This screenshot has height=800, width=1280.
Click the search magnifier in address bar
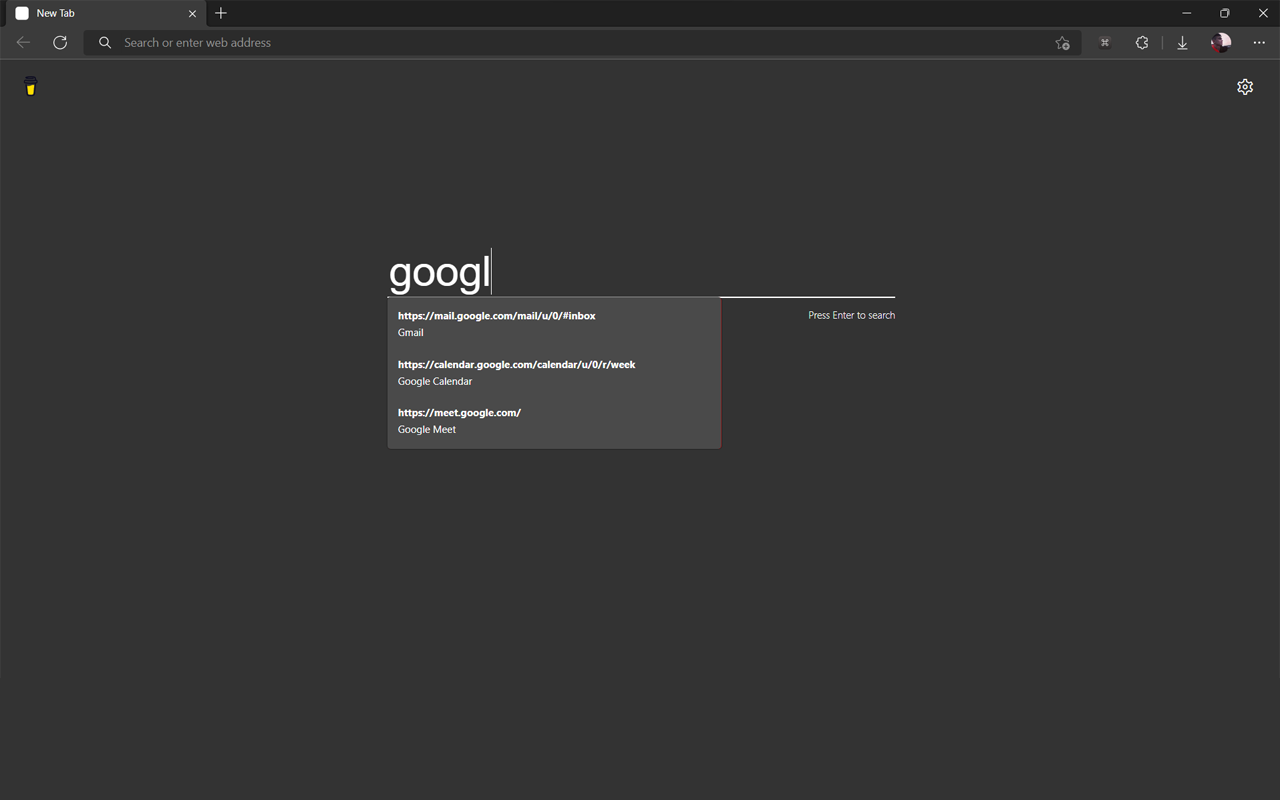pyautogui.click(x=105, y=42)
